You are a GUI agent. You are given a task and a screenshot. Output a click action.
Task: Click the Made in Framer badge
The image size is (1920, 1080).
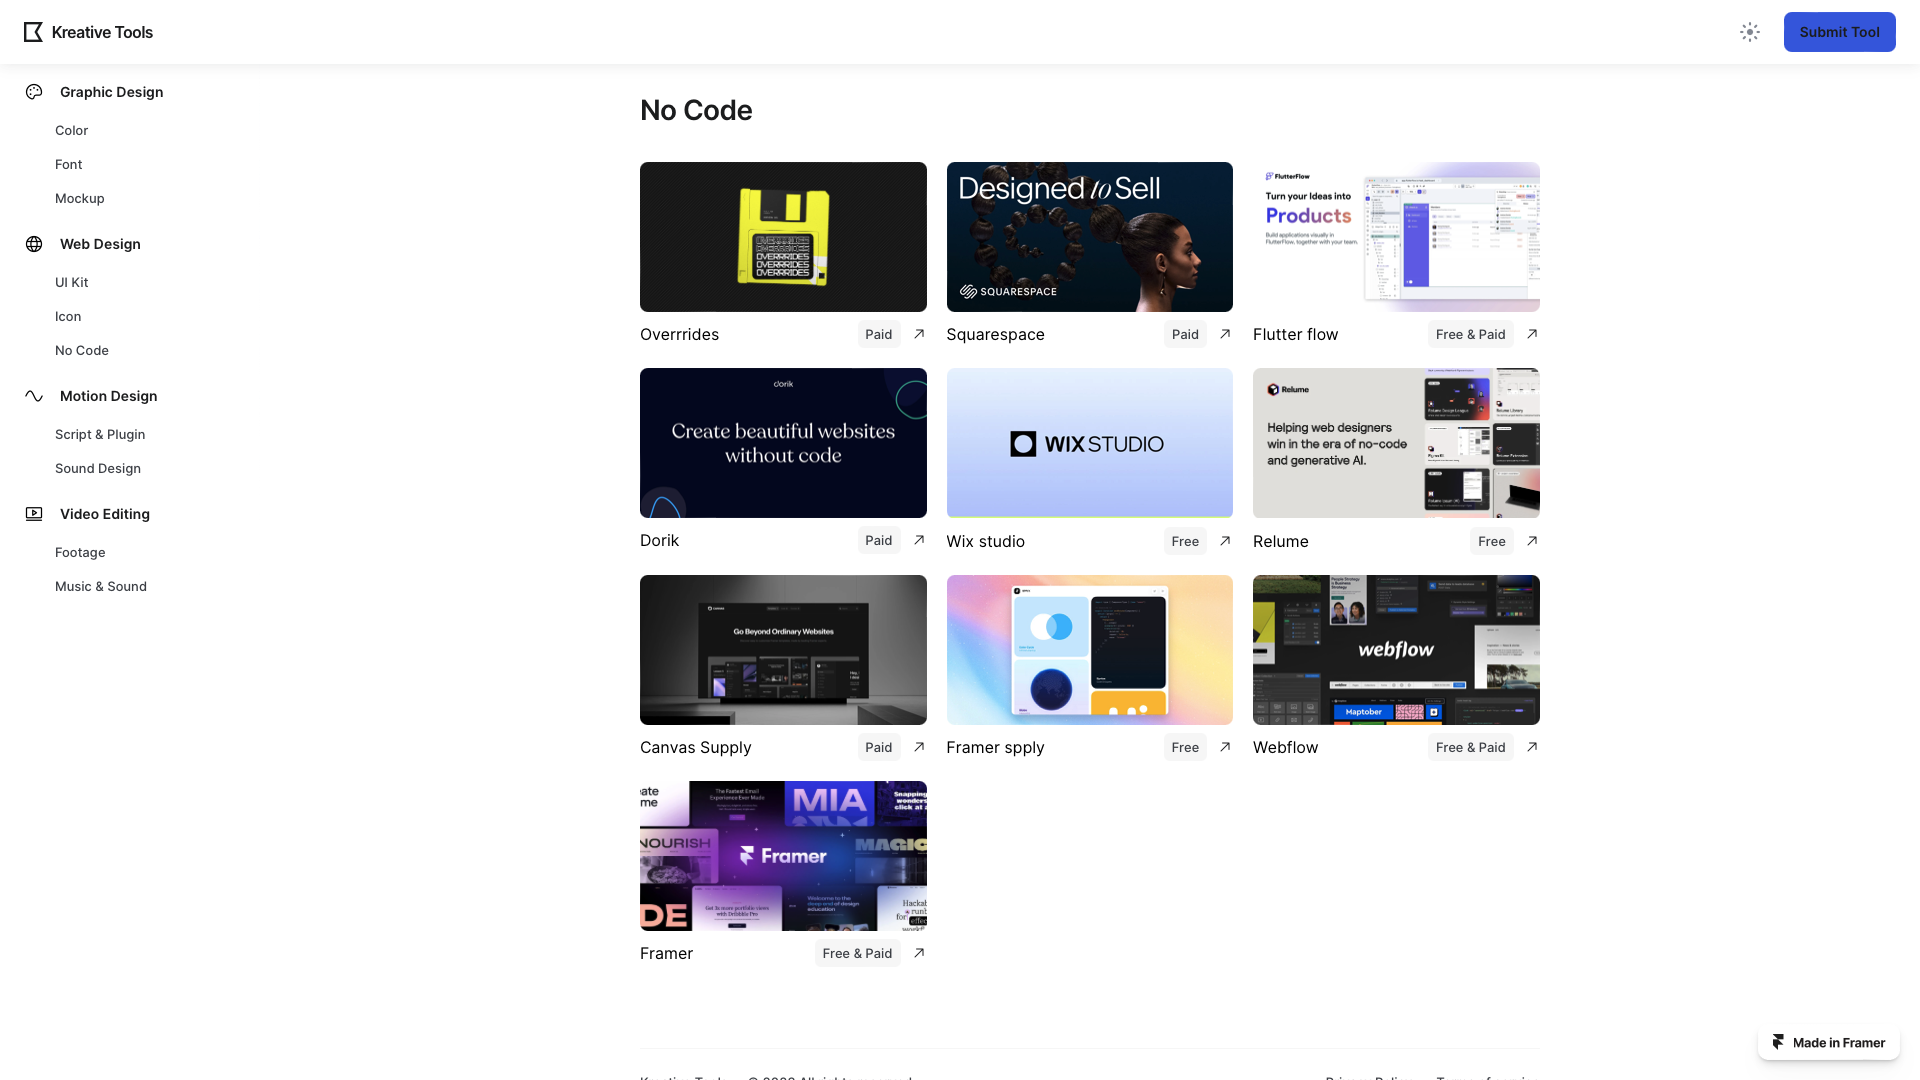pos(1828,1042)
